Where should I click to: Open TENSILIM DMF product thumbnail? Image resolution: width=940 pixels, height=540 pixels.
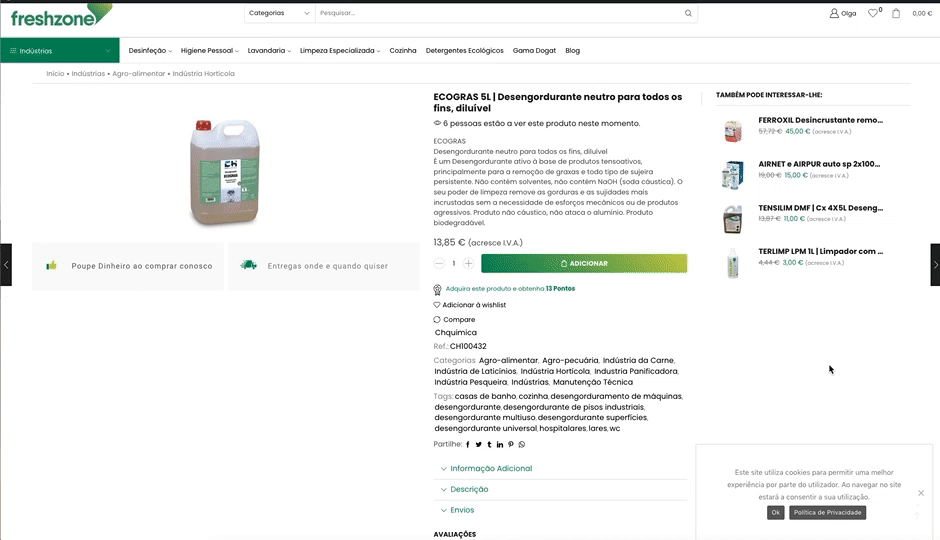pos(733,218)
